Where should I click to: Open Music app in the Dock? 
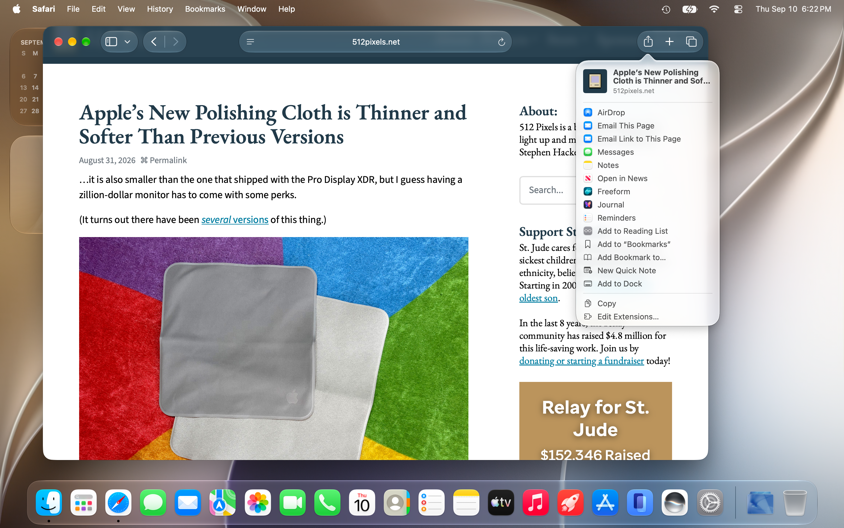click(536, 503)
